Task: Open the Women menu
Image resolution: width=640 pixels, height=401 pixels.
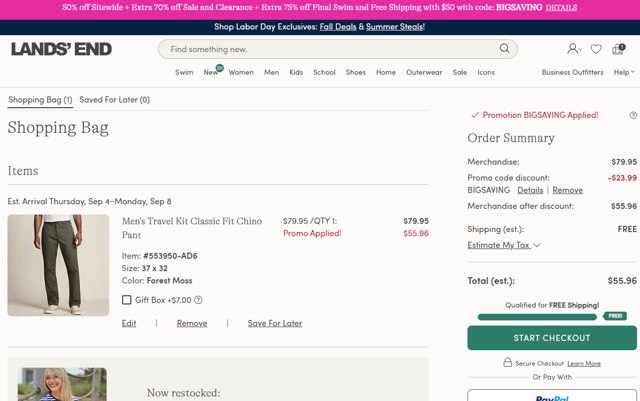Action: [241, 72]
